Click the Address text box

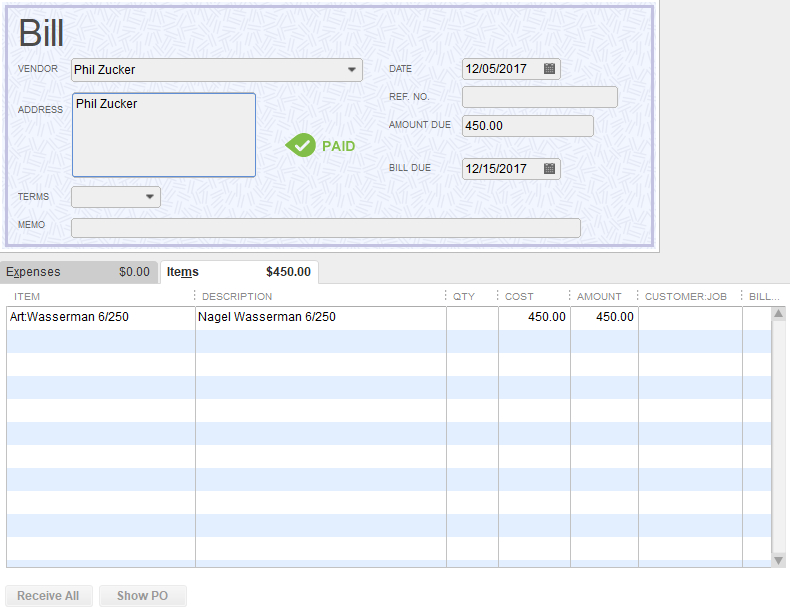164,135
